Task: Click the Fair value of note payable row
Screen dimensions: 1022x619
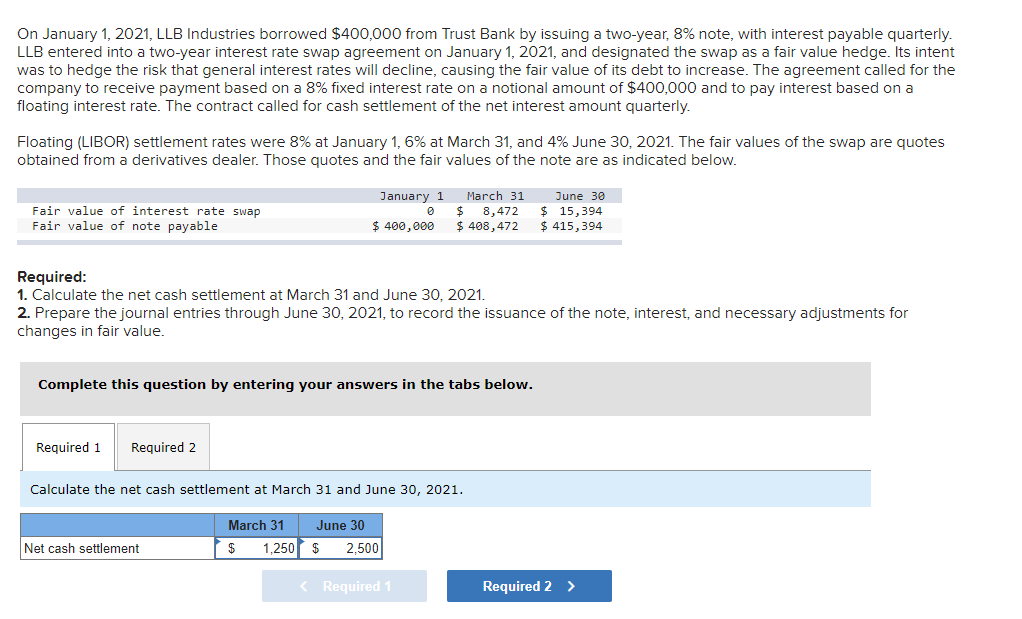Action: click(x=105, y=224)
